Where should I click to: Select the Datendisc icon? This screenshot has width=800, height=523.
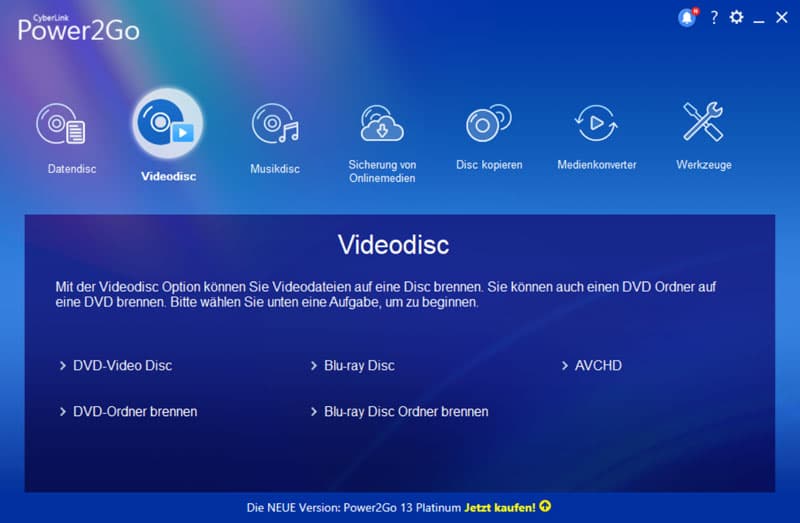pyautogui.click(x=61, y=124)
